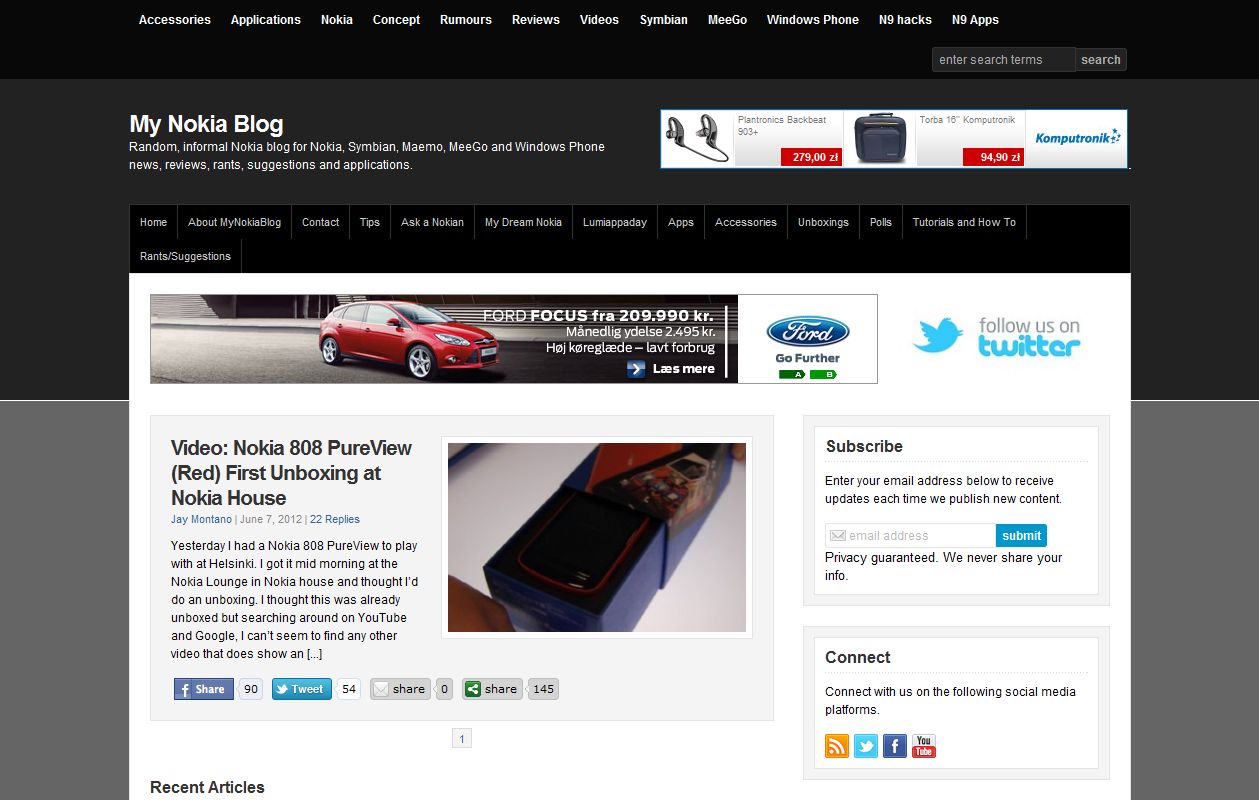Click the Læs mere arrow in Ford ad

coord(636,369)
